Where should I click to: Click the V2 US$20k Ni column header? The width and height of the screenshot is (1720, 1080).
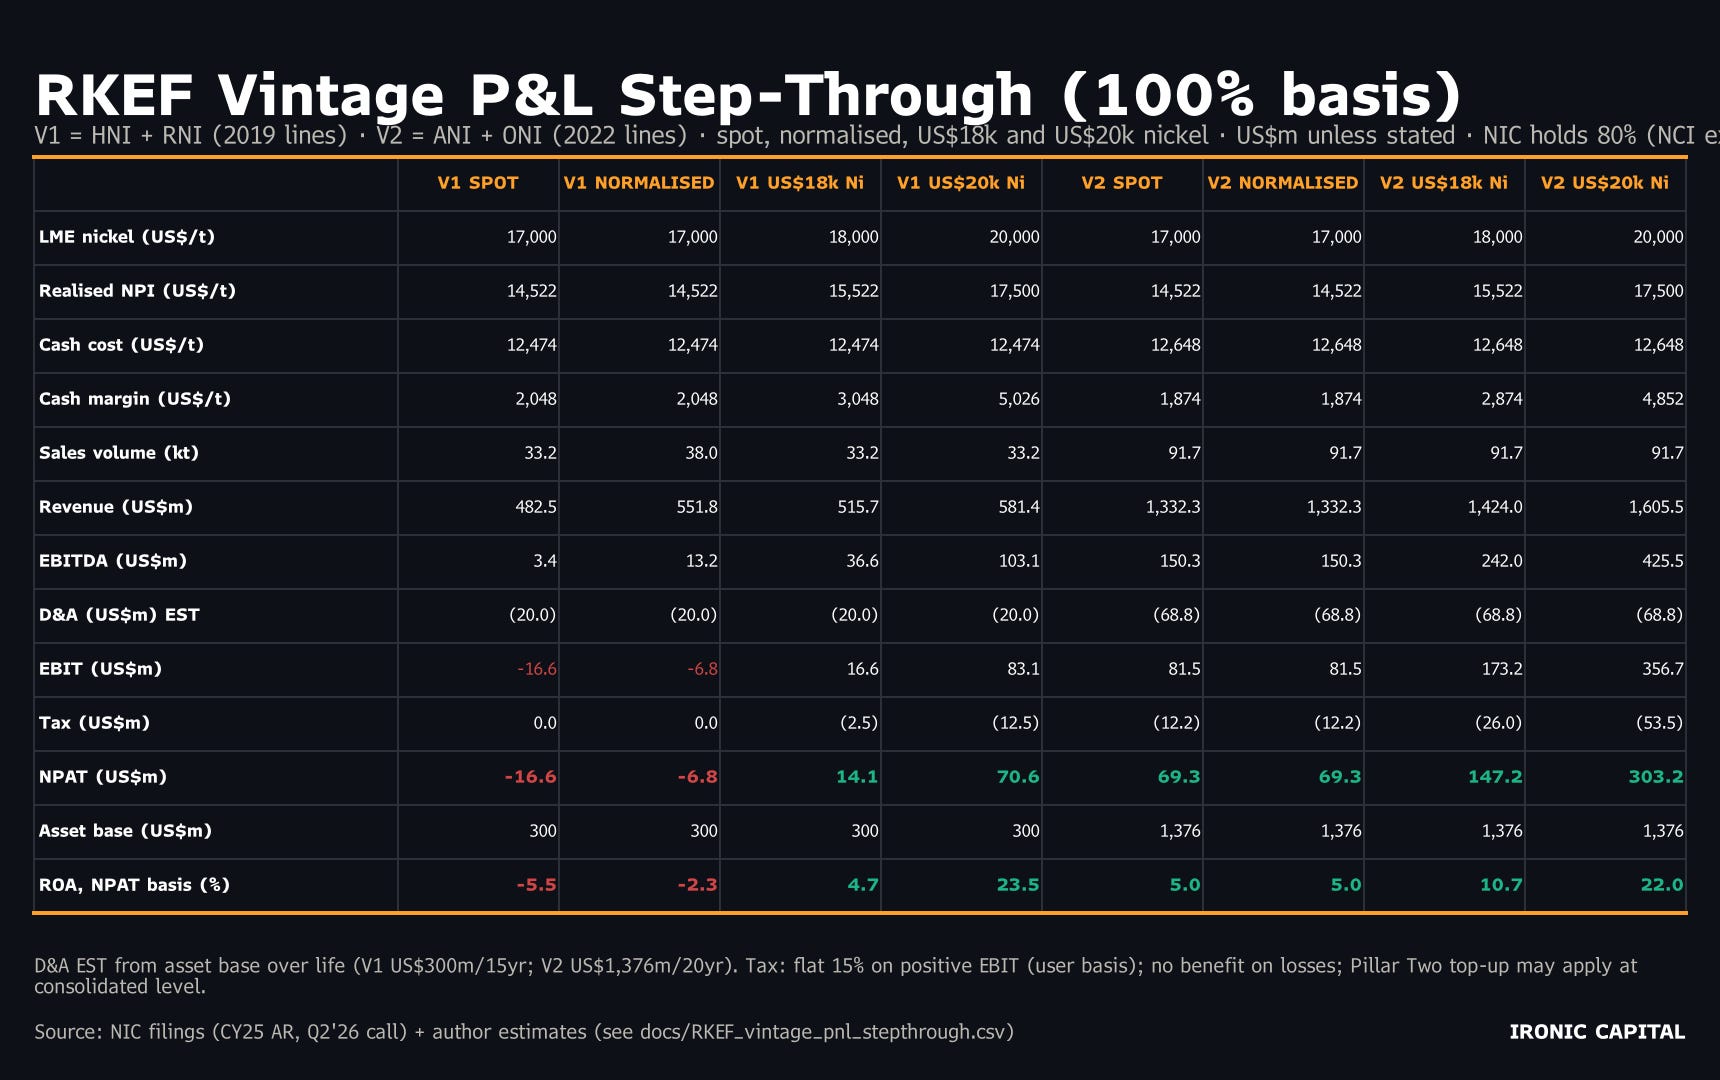pyautogui.click(x=1605, y=183)
